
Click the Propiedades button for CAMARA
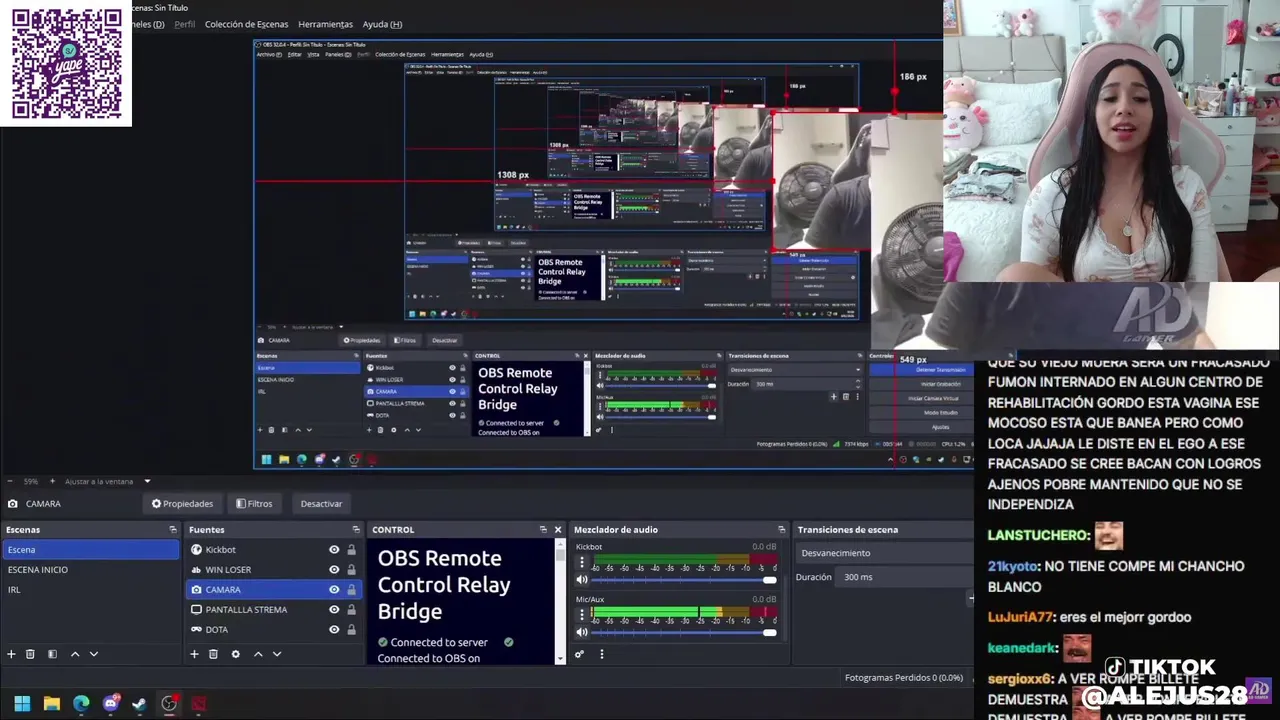pyautogui.click(x=182, y=504)
